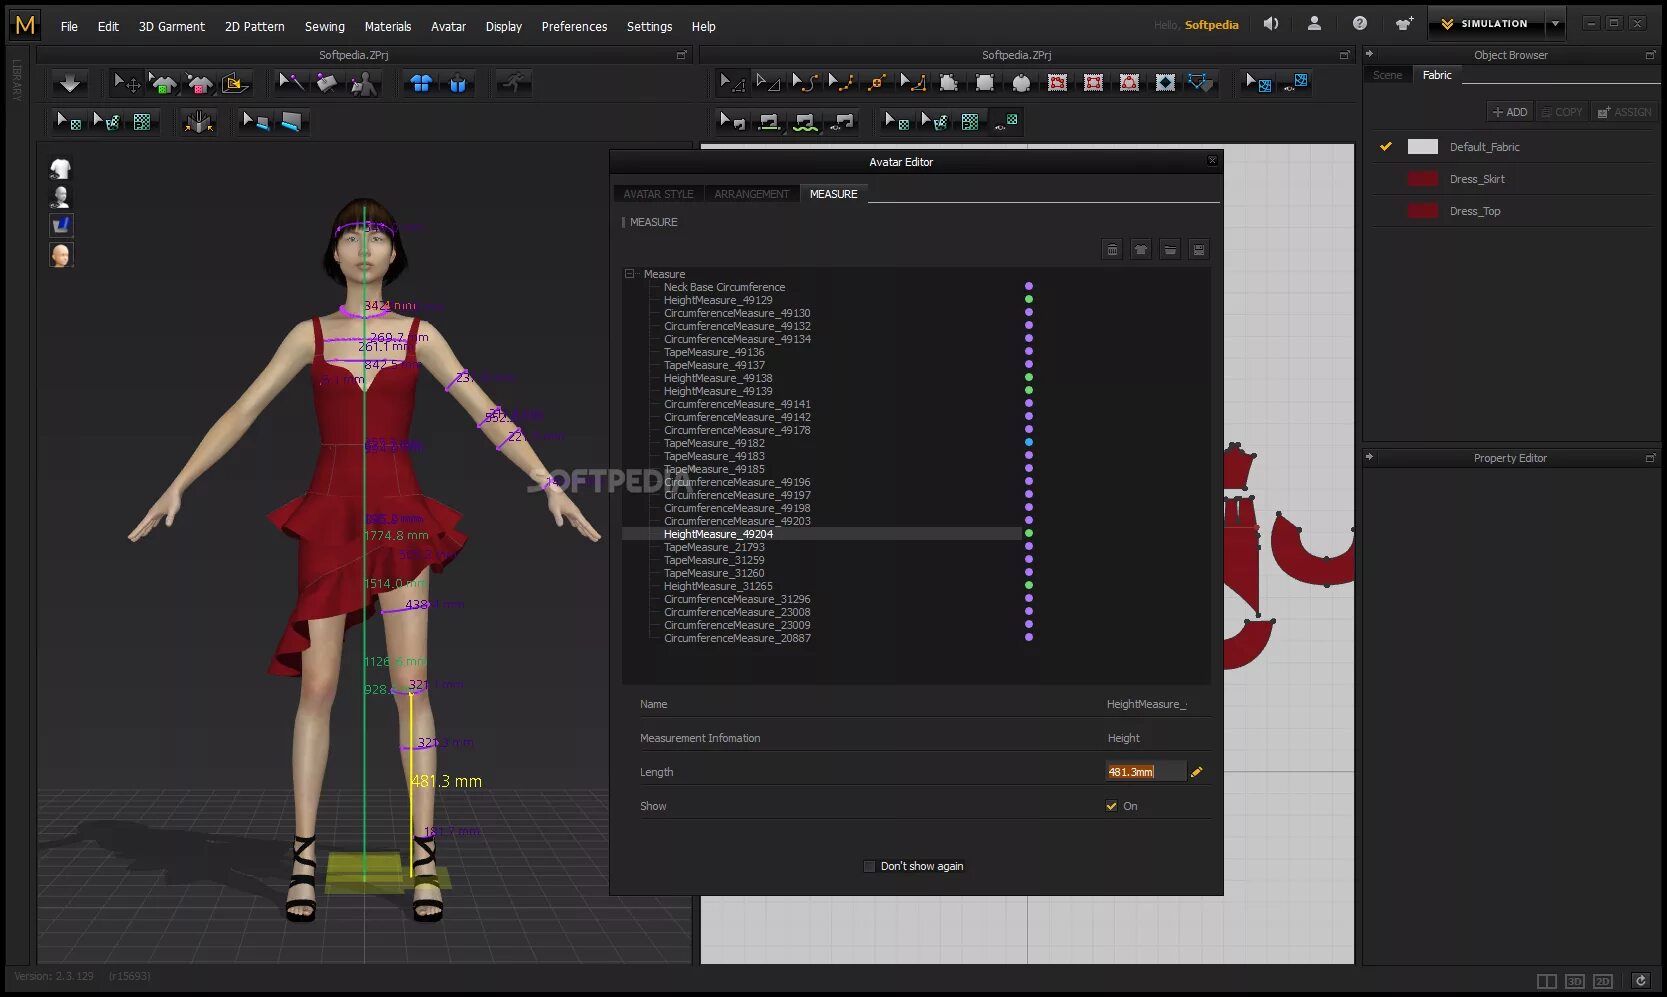Screen dimensions: 1667x997
Task: Collapse the Measure tree in Avatar Editor
Action: pos(630,273)
